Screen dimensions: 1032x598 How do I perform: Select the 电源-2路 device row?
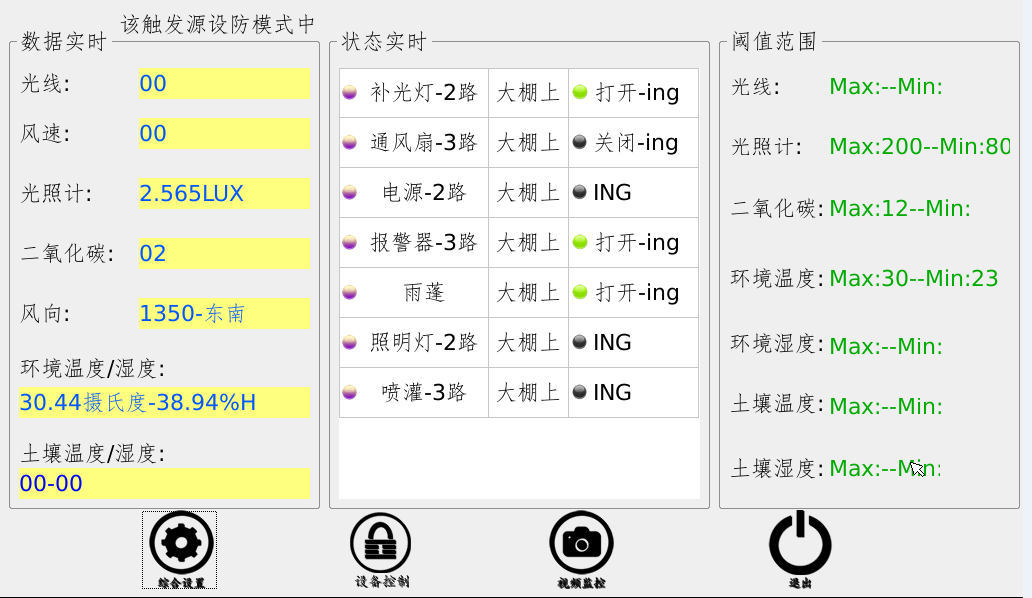pyautogui.click(x=424, y=193)
